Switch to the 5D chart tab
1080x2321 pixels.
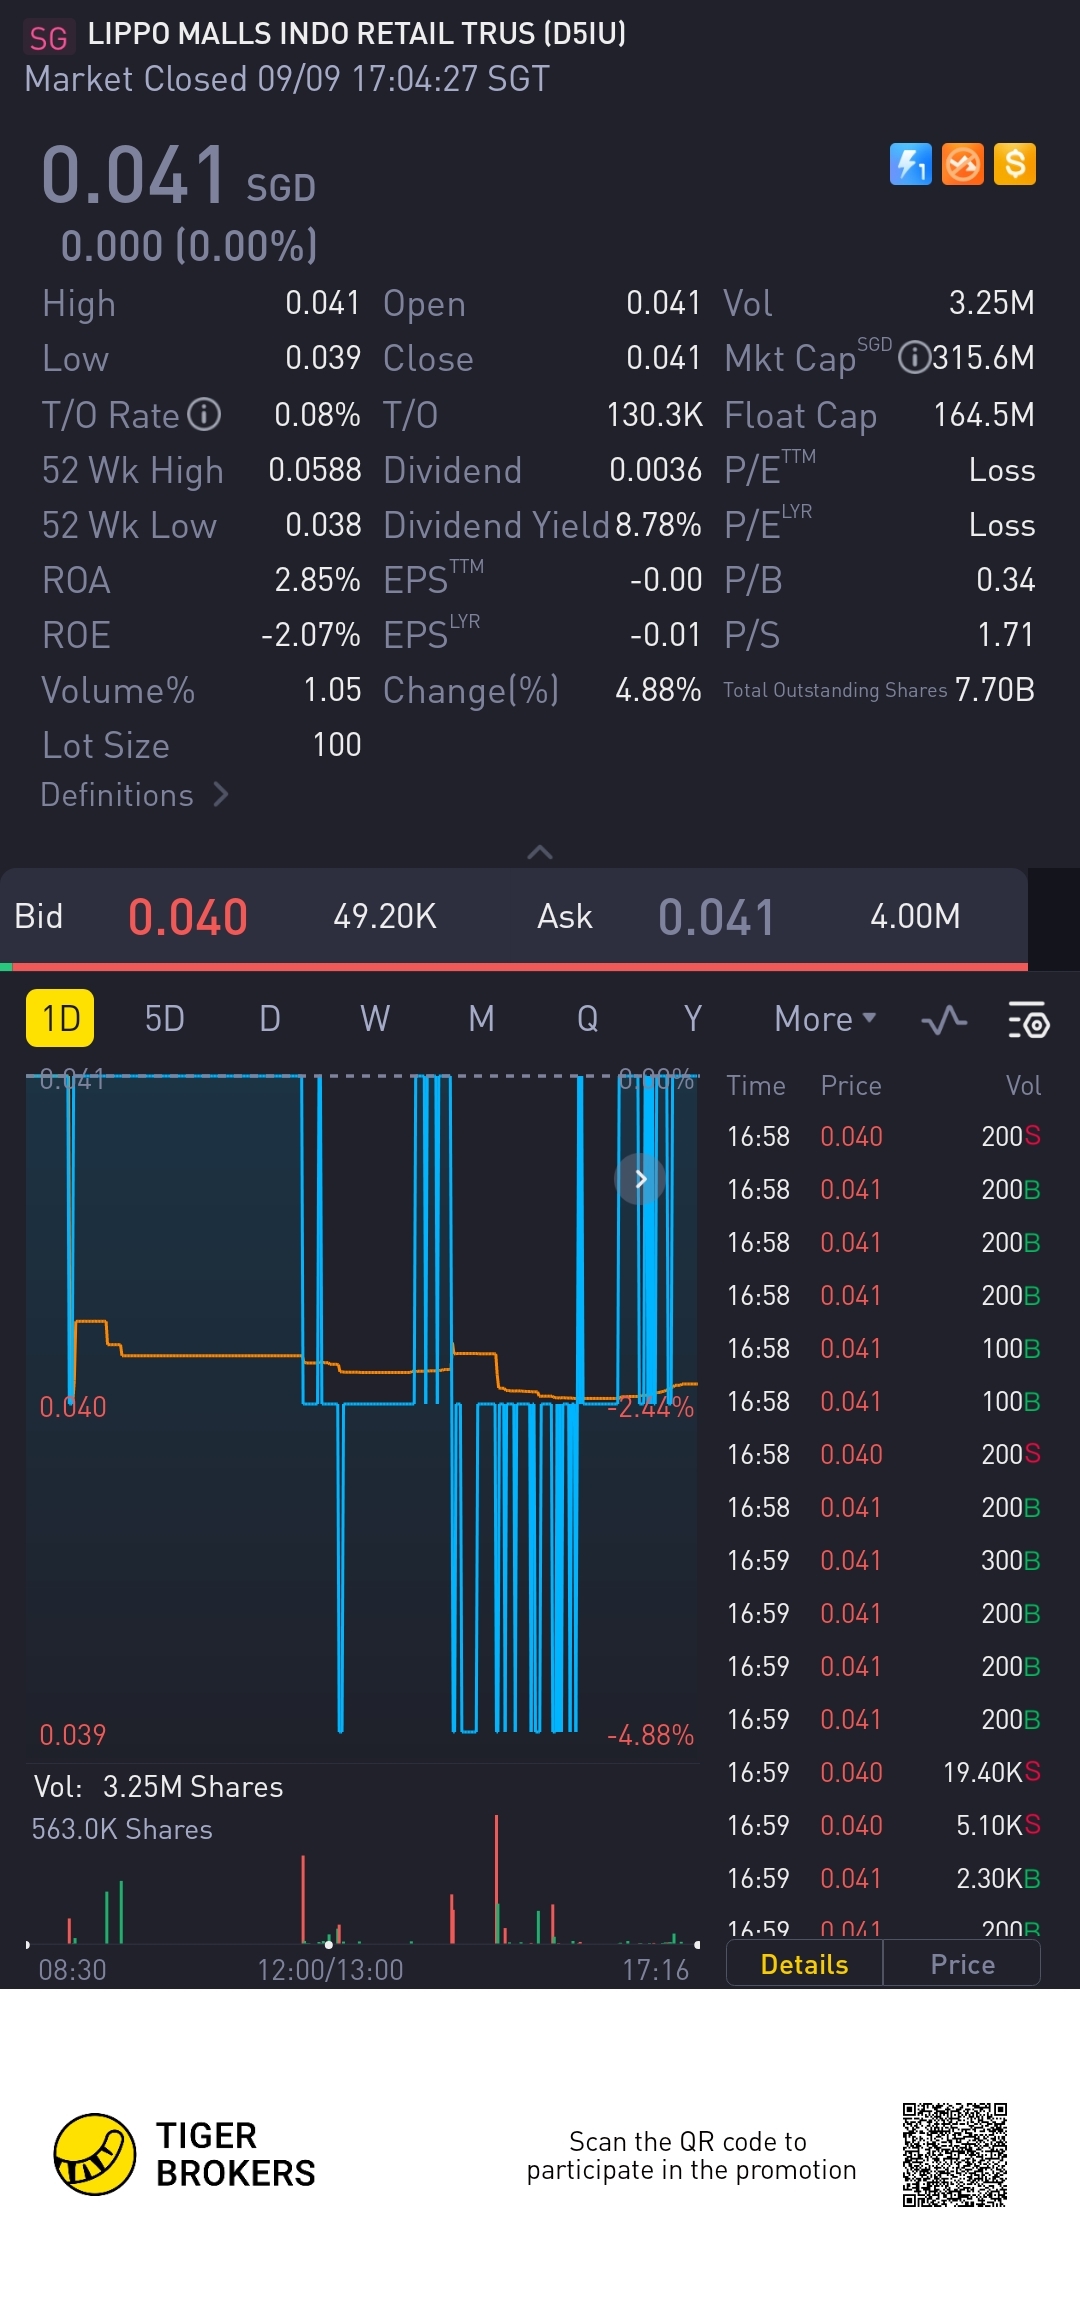[165, 1019]
